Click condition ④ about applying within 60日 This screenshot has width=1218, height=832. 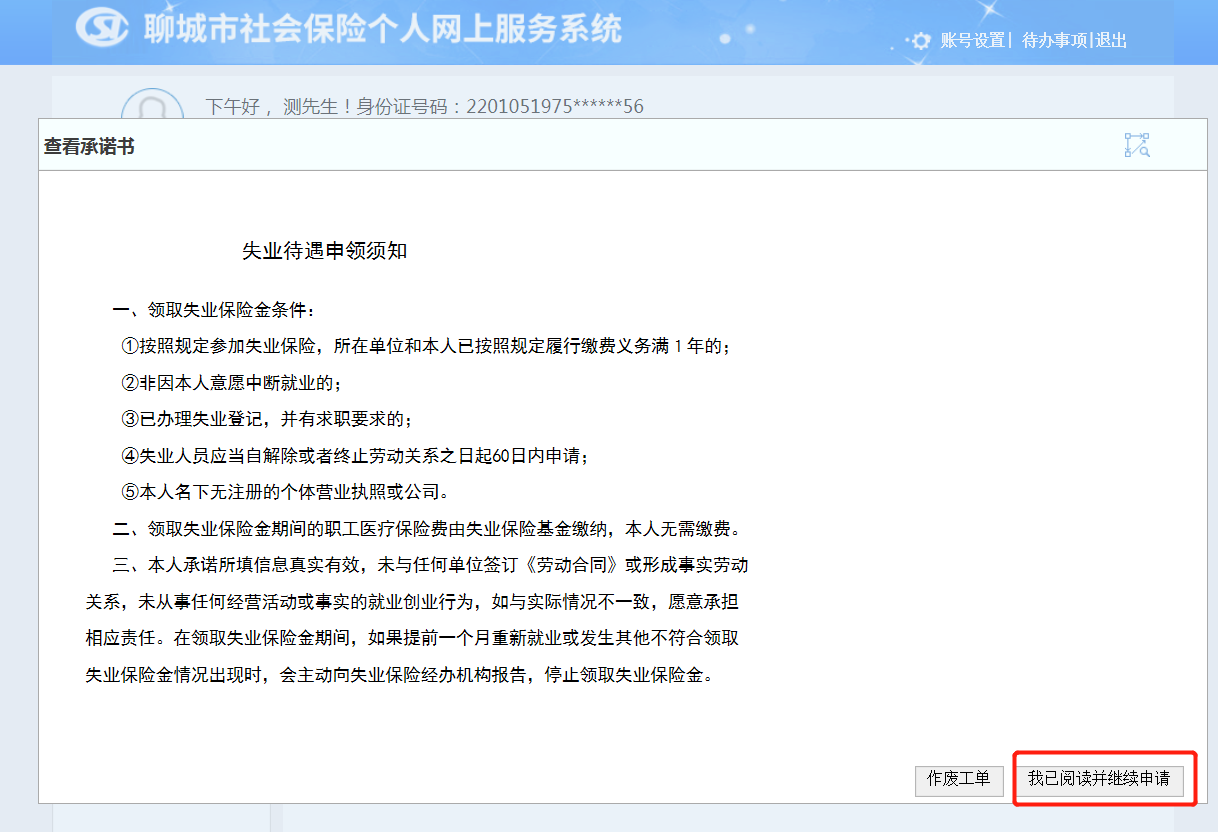coord(355,456)
